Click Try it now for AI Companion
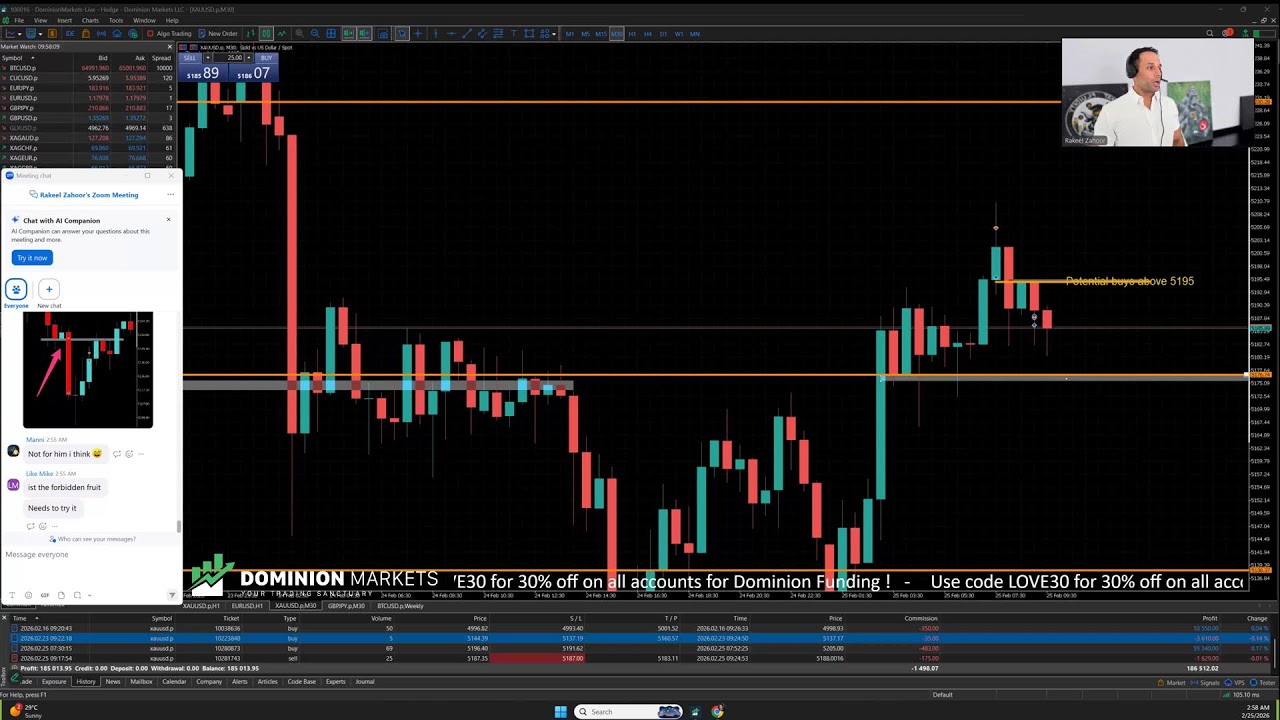1280x720 pixels. pyautogui.click(x=32, y=258)
